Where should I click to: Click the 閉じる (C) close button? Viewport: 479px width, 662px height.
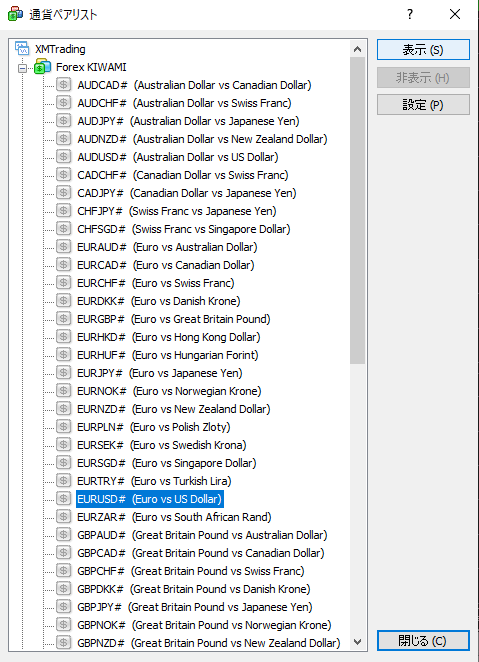(x=423, y=641)
